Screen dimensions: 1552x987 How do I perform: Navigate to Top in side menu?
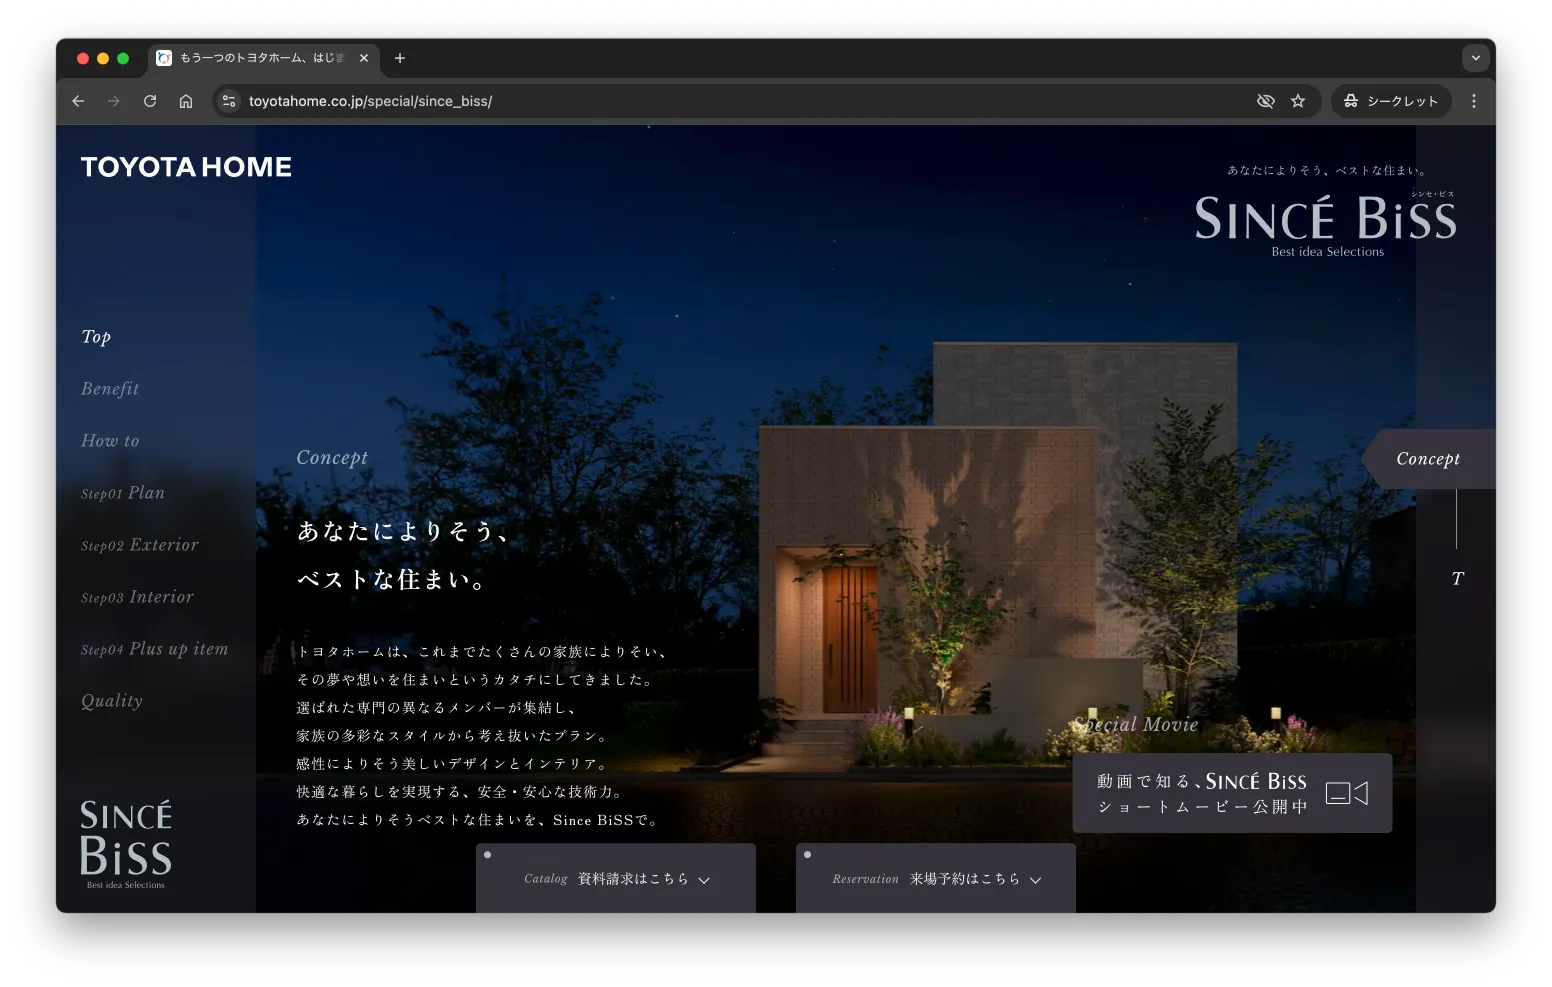96,337
